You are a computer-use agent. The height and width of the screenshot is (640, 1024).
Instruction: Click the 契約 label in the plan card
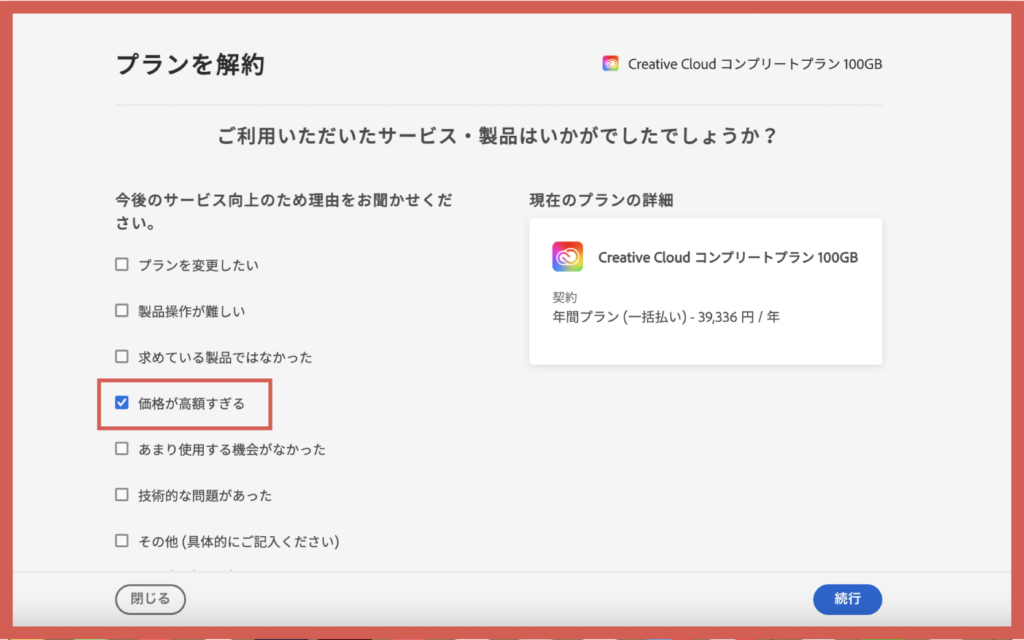[565, 297]
